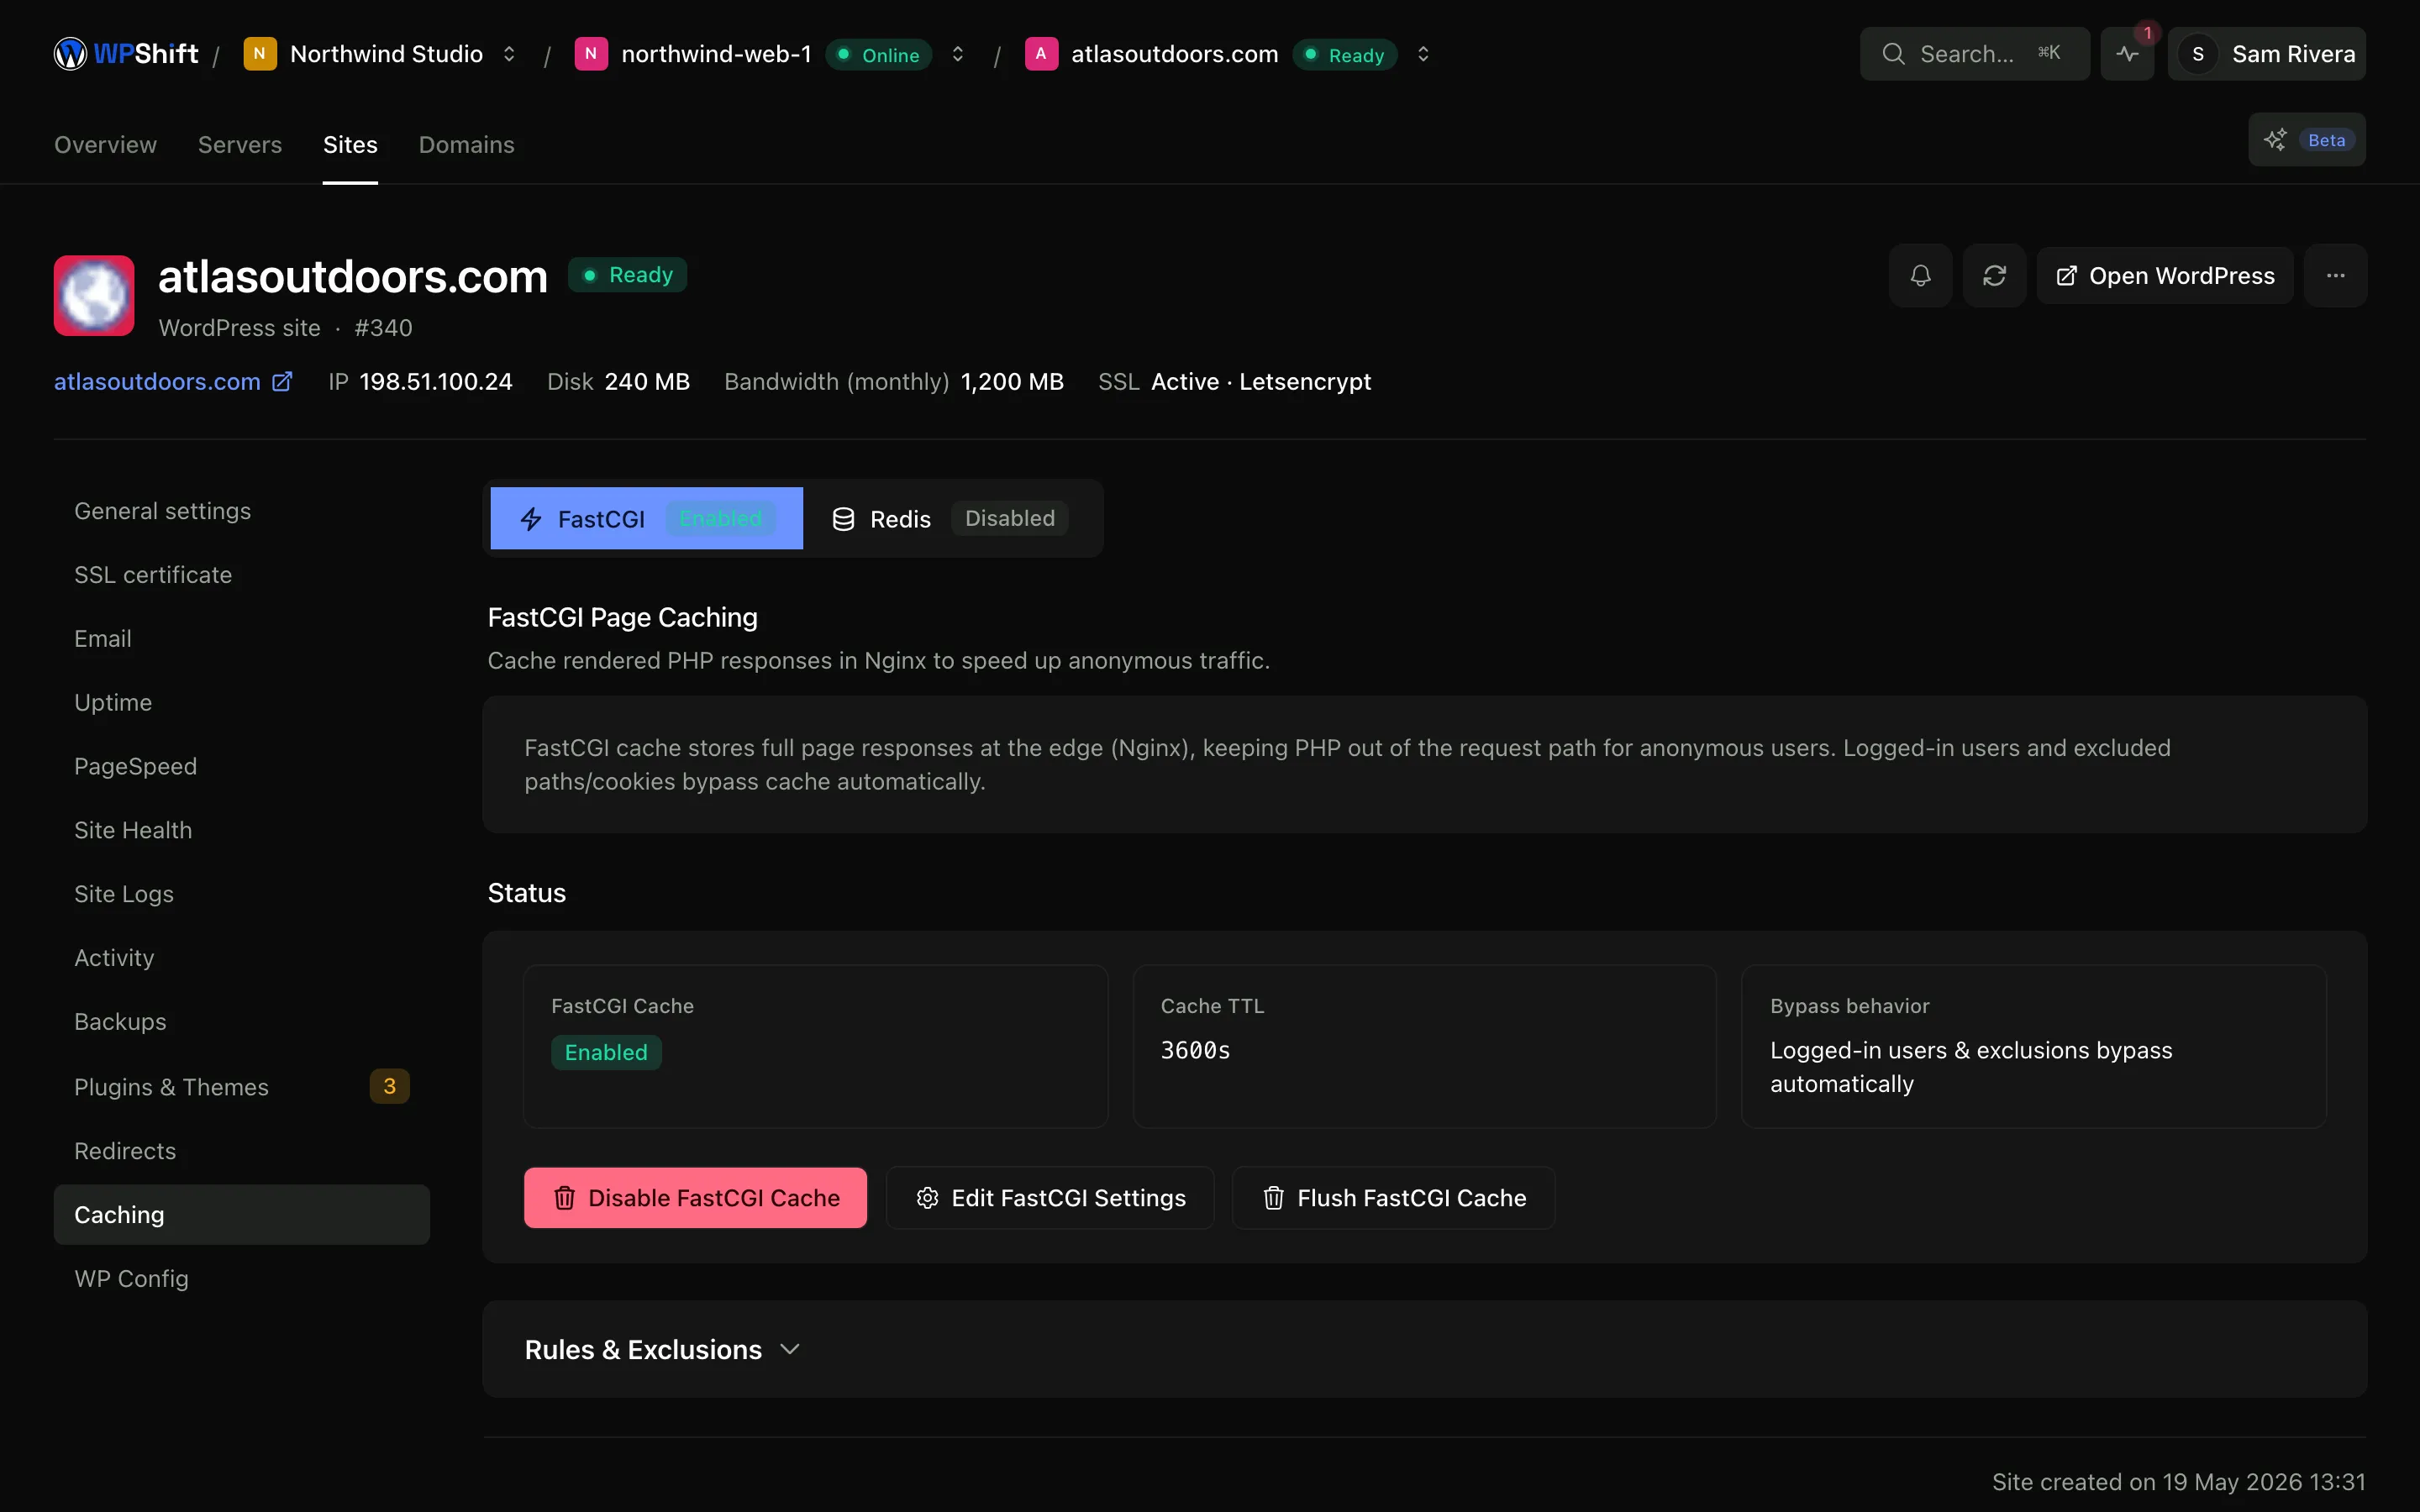The width and height of the screenshot is (2420, 1512).
Task: Open the AI Beta sparkle button
Action: [2307, 140]
